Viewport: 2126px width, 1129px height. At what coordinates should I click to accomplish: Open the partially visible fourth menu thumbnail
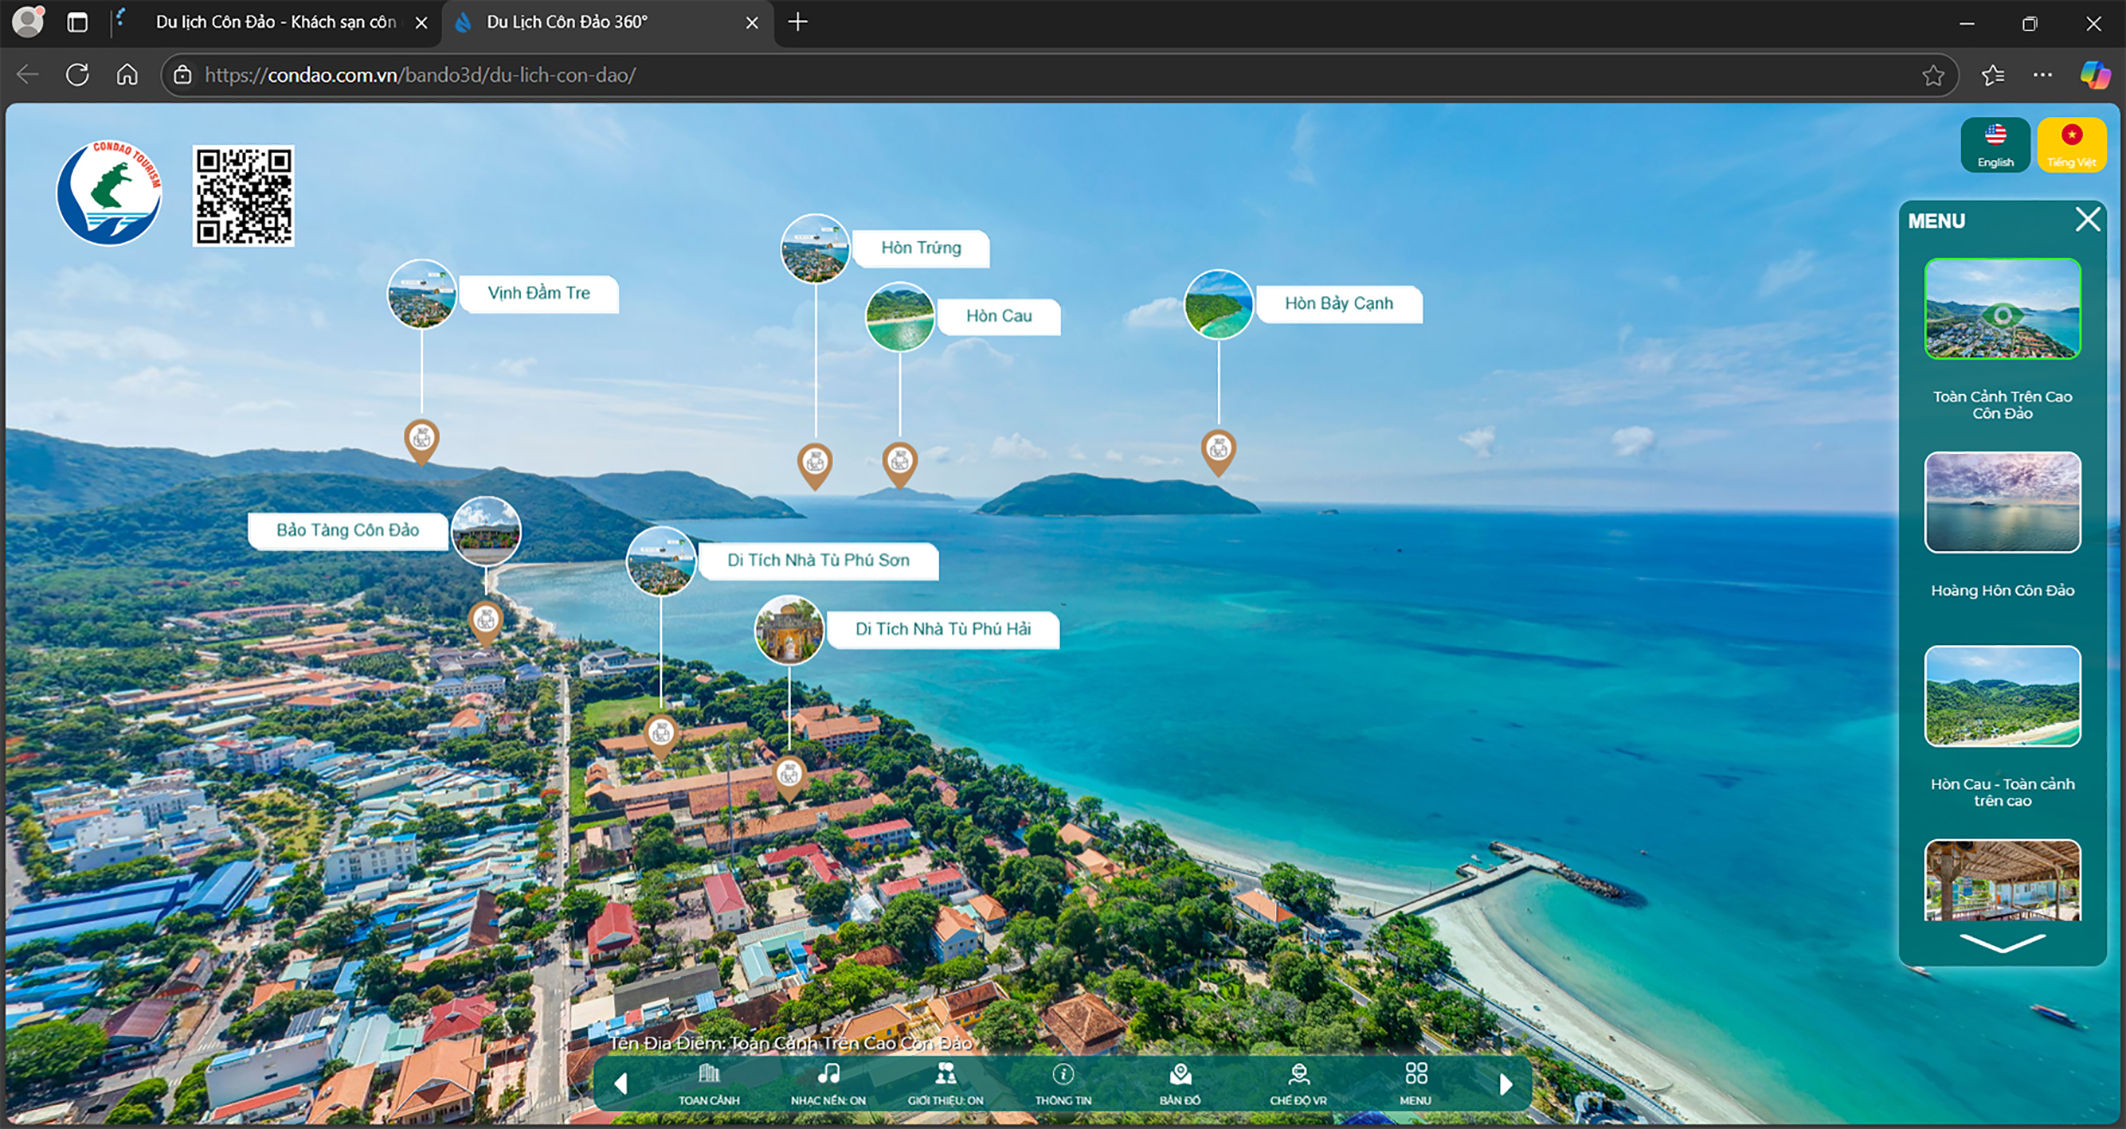pos(2002,880)
